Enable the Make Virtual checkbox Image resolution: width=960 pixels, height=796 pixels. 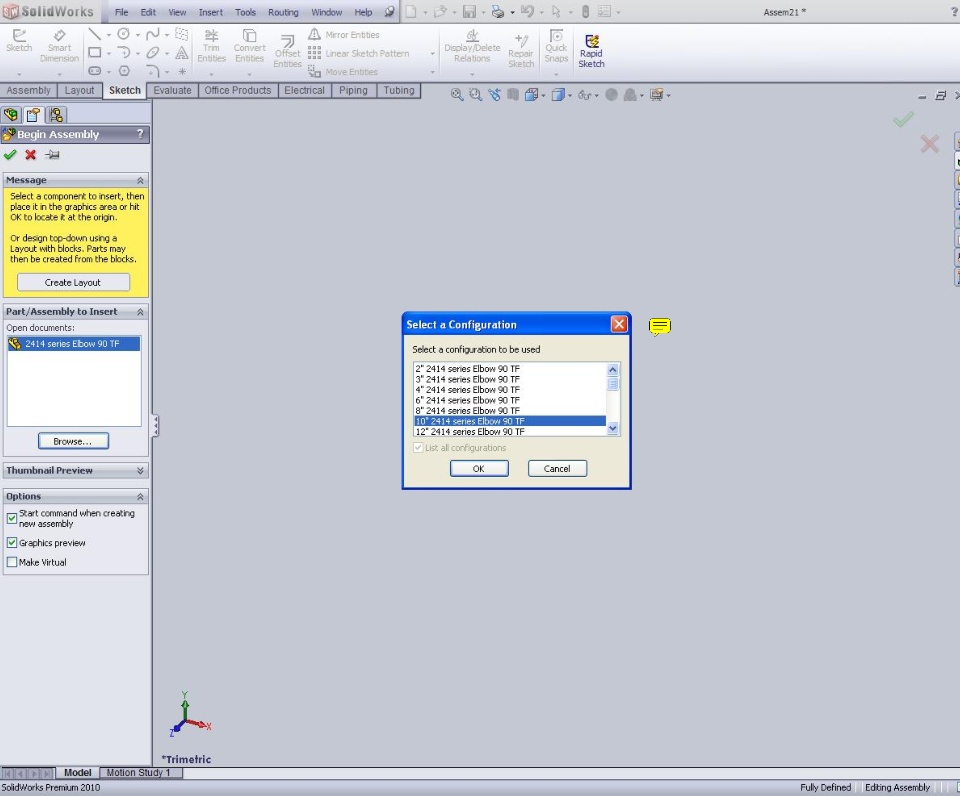pos(12,562)
